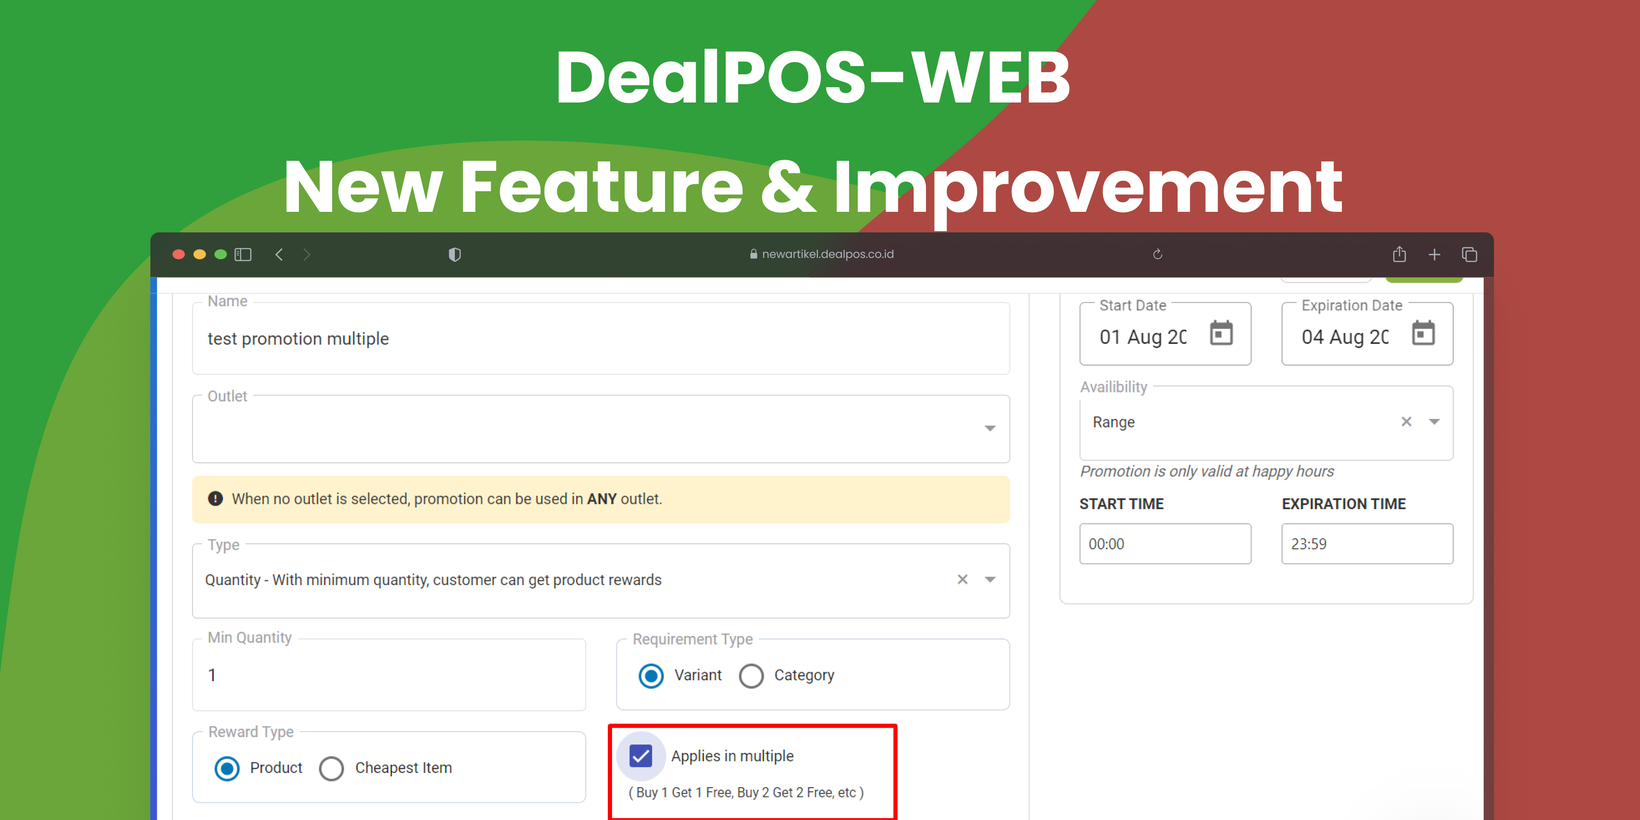
Task: Click the Start Date field 01 Aug
Action: point(1165,334)
